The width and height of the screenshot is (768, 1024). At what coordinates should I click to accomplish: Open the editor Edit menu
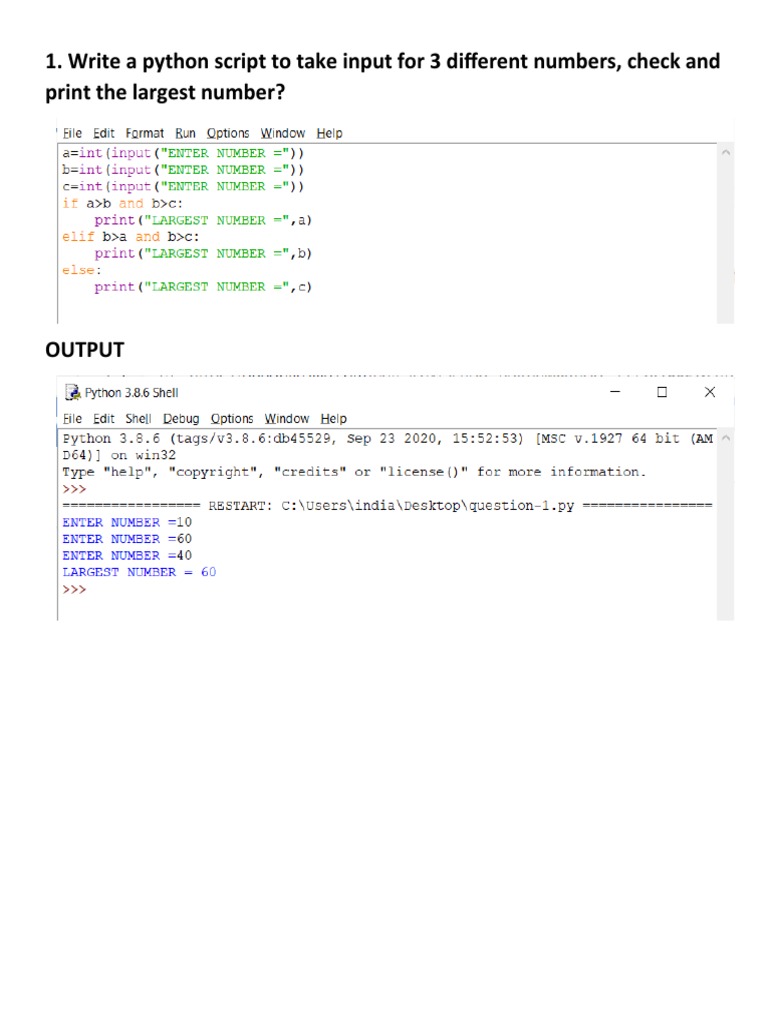click(104, 133)
